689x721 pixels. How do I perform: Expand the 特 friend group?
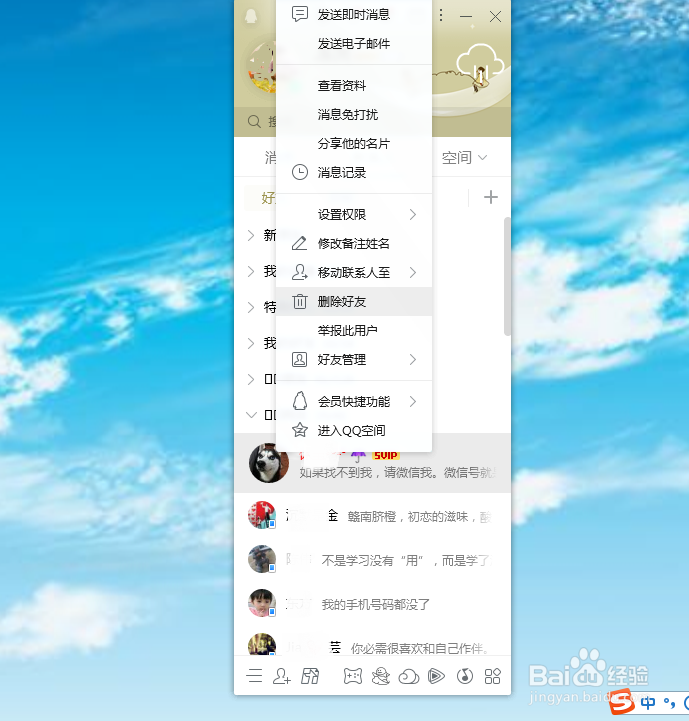pyautogui.click(x=251, y=307)
